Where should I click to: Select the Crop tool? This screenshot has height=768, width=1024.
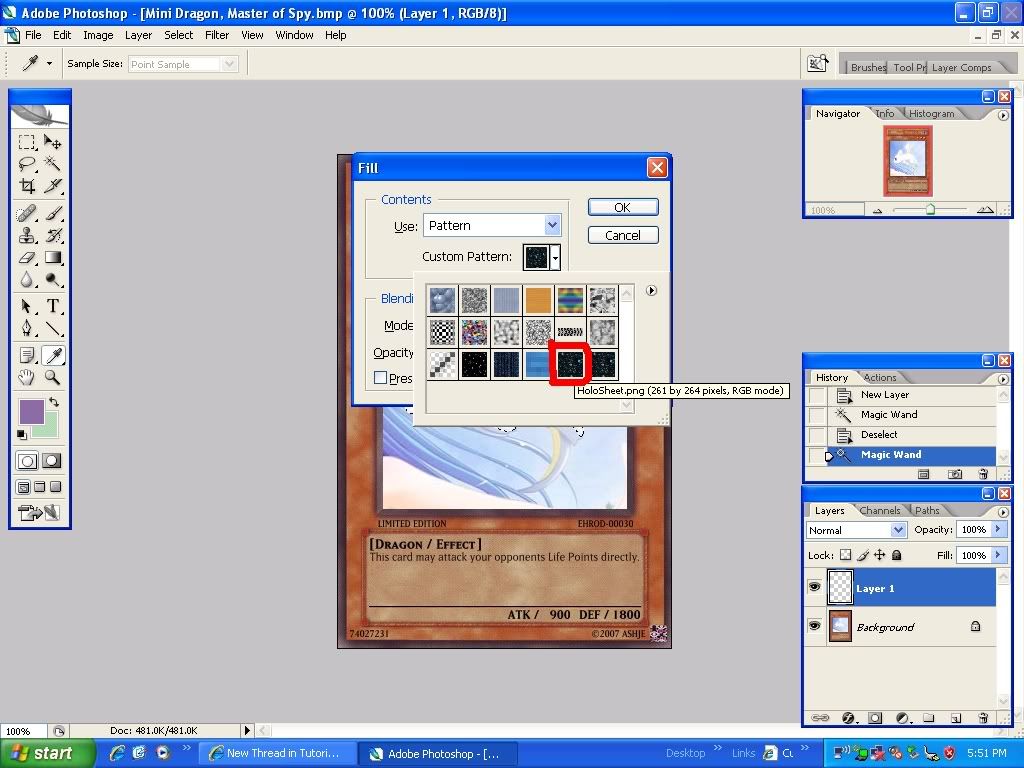pyautogui.click(x=27, y=186)
